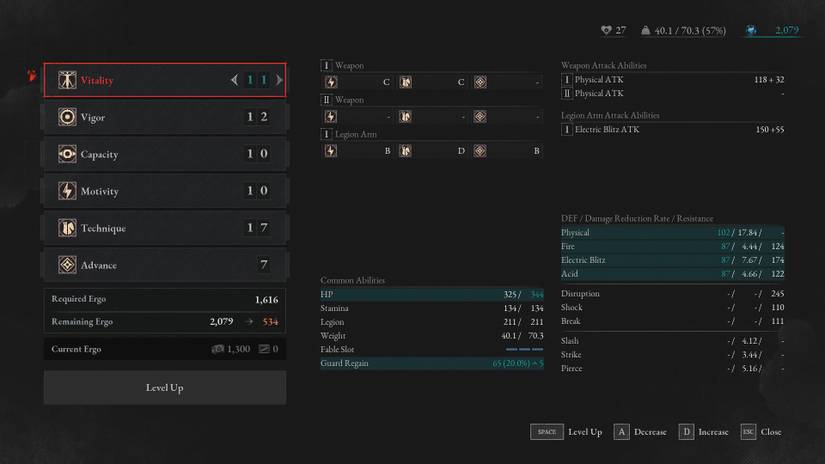Select the Capacity attribute row

[165, 154]
